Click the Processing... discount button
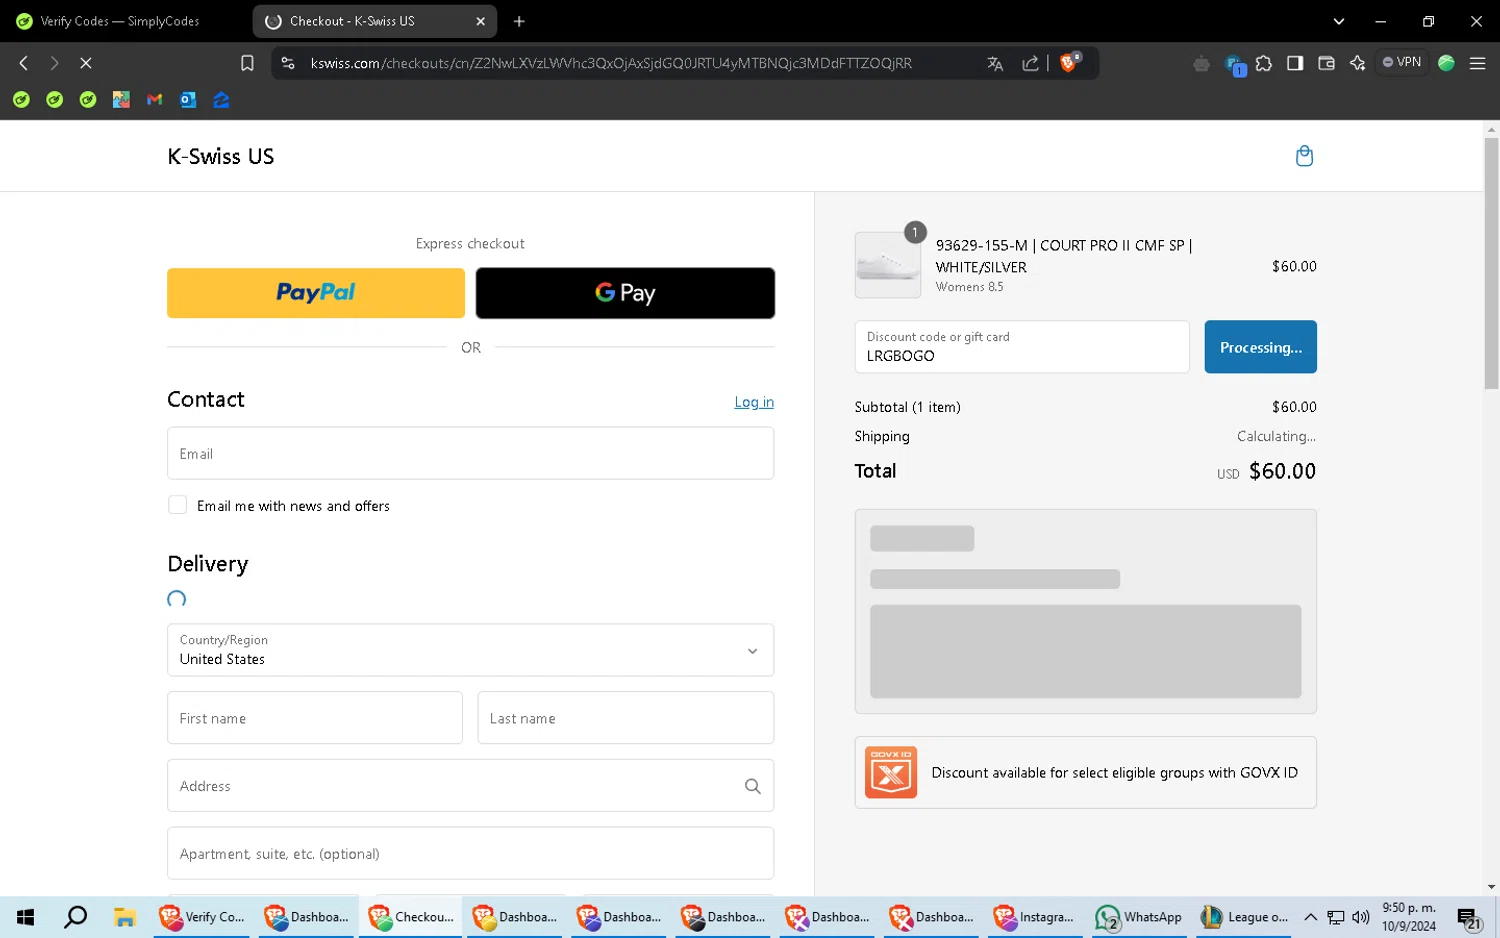 [x=1260, y=347]
